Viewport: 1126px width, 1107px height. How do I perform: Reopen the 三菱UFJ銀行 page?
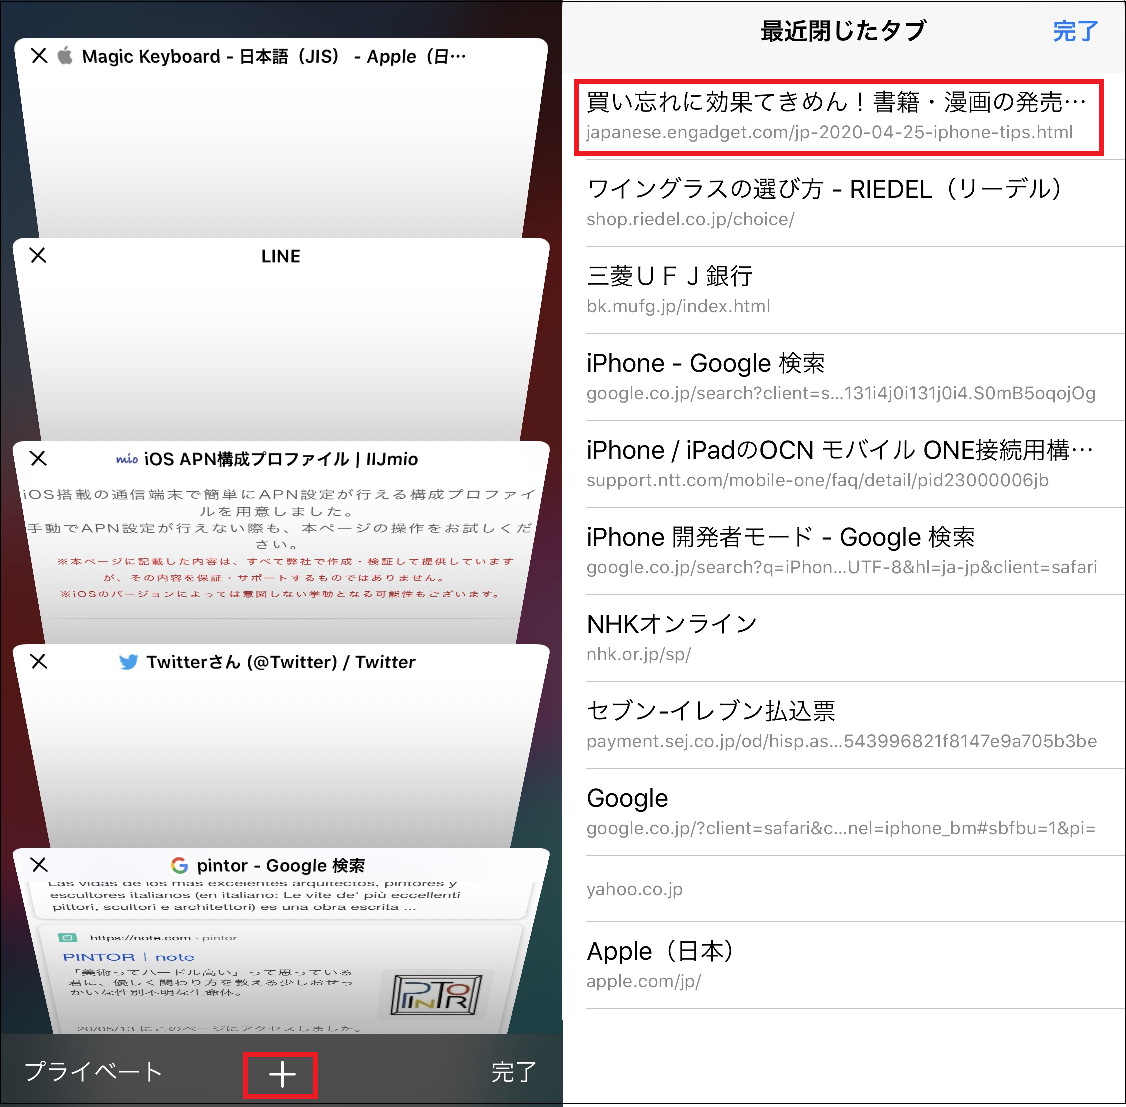tap(838, 290)
